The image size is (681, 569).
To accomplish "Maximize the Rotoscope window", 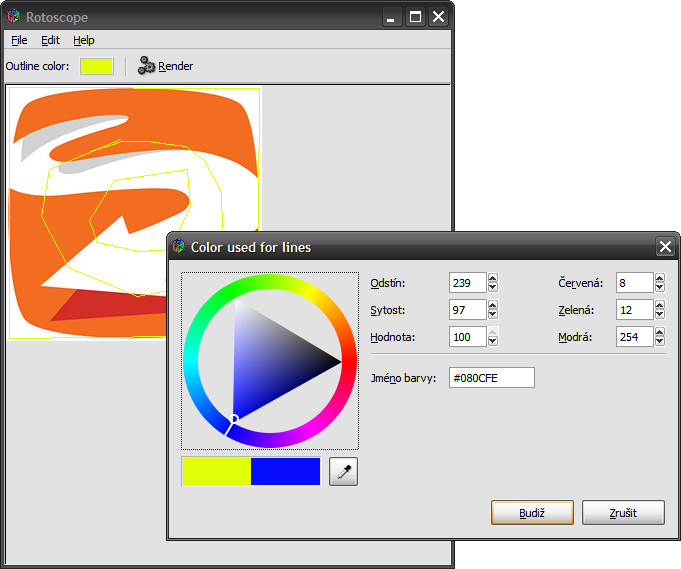I will pos(415,17).
